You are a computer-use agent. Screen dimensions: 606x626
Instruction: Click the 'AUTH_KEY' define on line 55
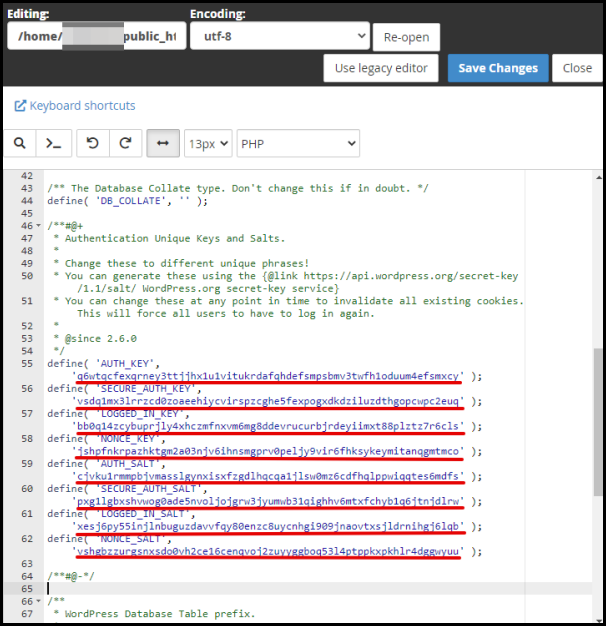(103, 363)
